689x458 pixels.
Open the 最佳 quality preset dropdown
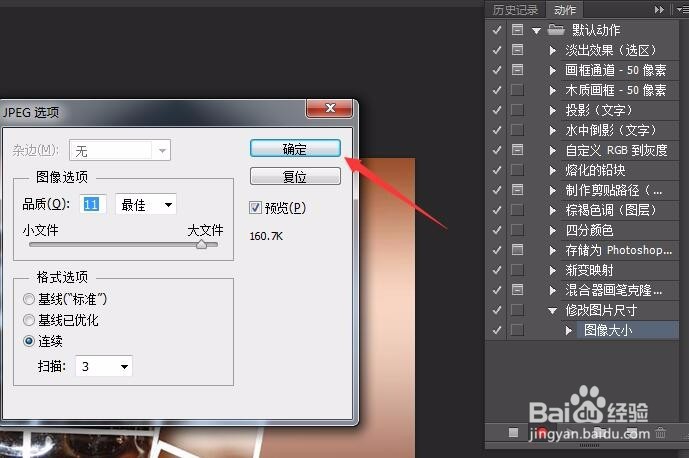146,204
